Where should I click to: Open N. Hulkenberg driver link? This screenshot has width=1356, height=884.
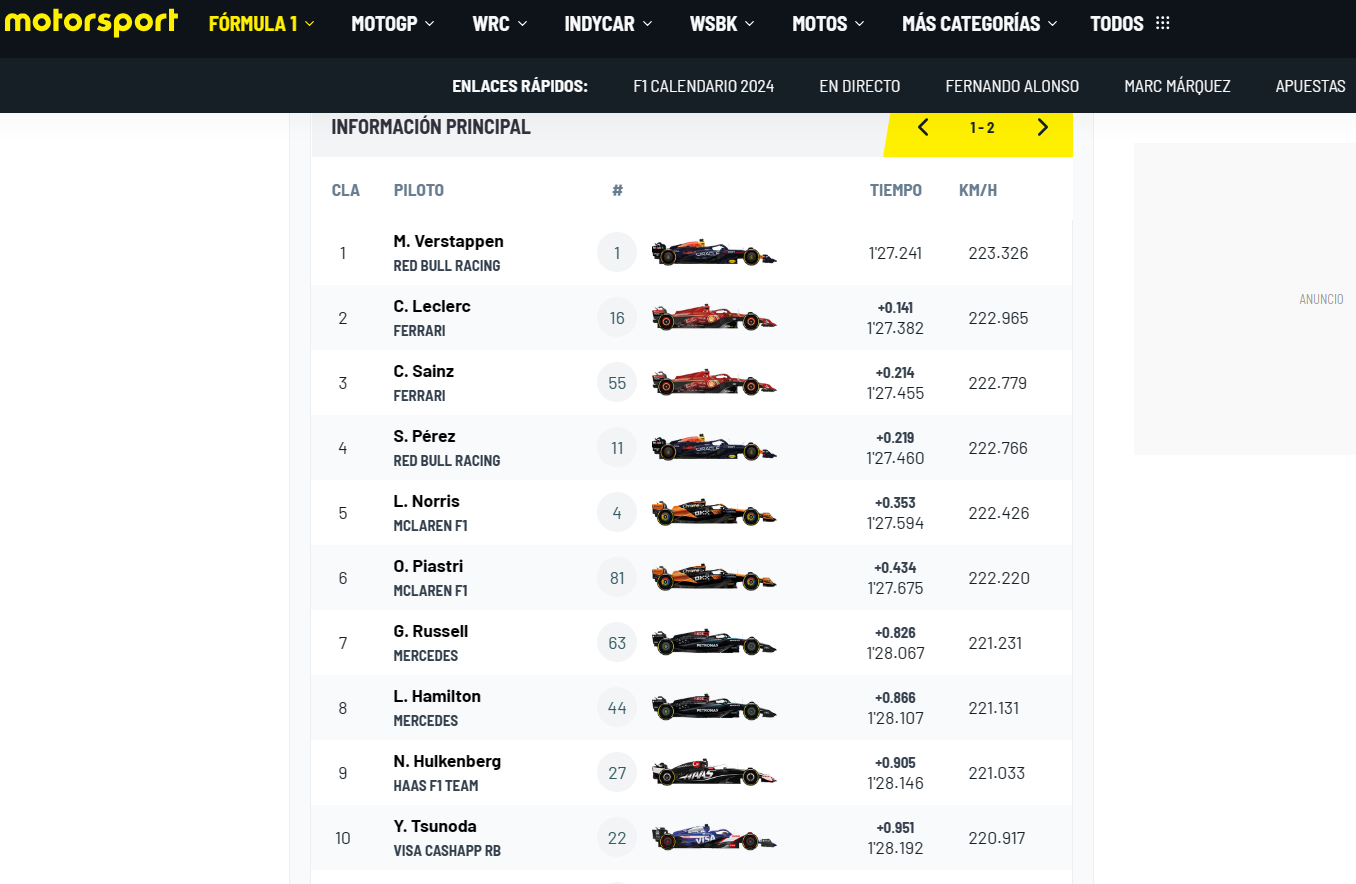point(447,761)
